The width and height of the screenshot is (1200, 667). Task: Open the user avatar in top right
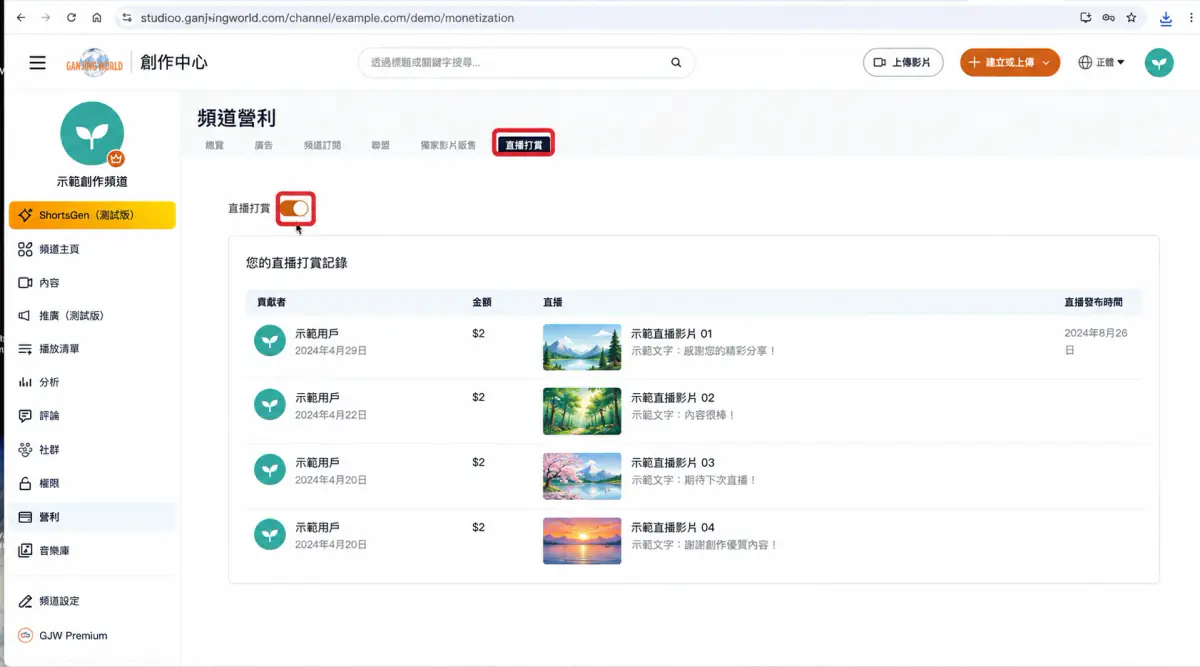1159,62
